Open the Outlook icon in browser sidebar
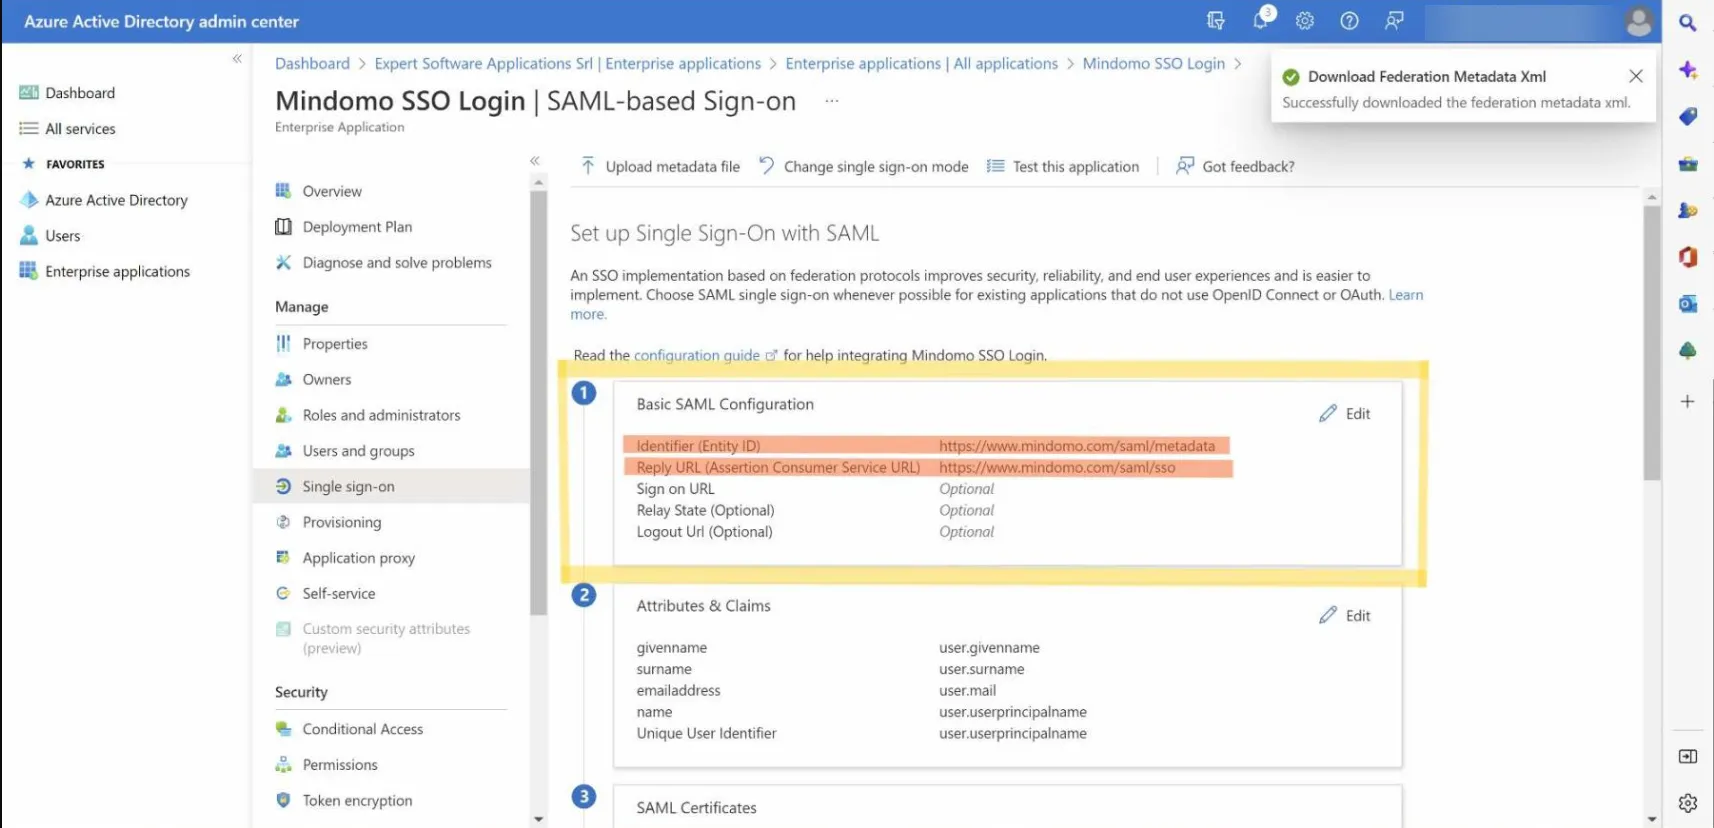Viewport: 1714px width, 828px height. [x=1688, y=304]
